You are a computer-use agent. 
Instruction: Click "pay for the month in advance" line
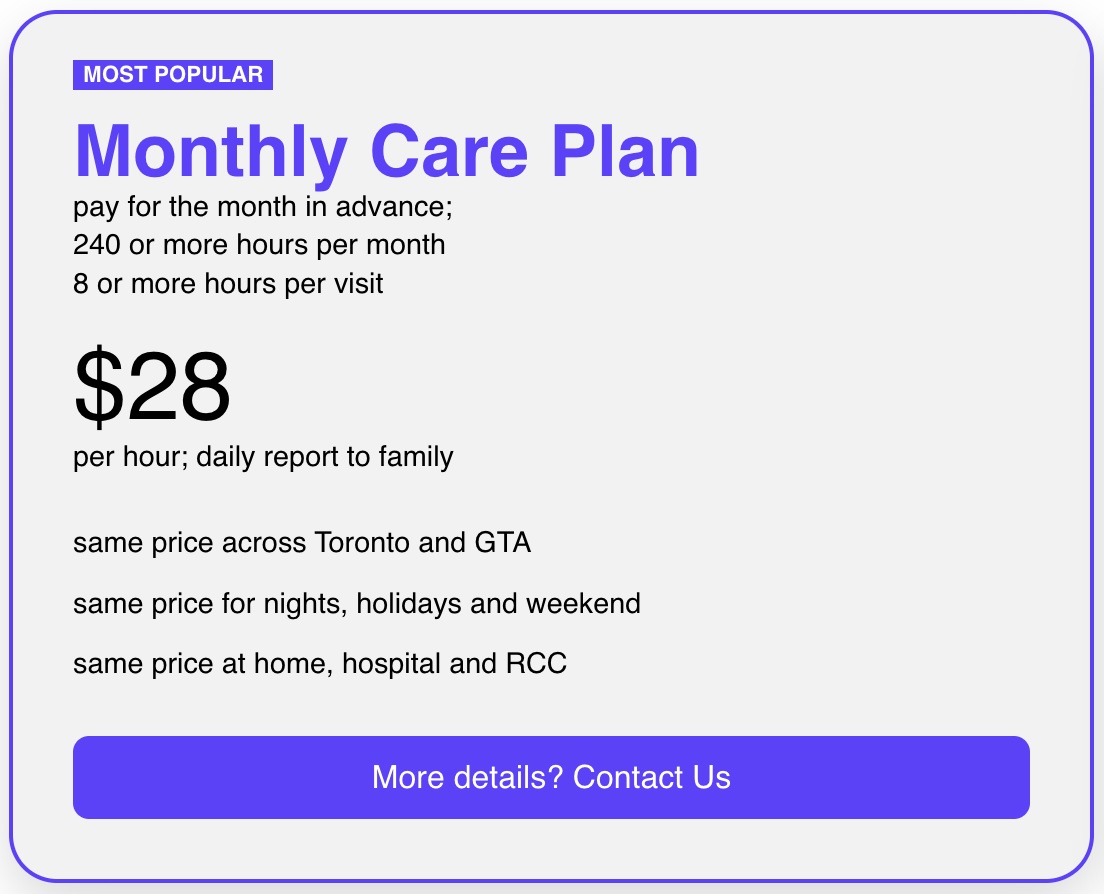(x=263, y=207)
